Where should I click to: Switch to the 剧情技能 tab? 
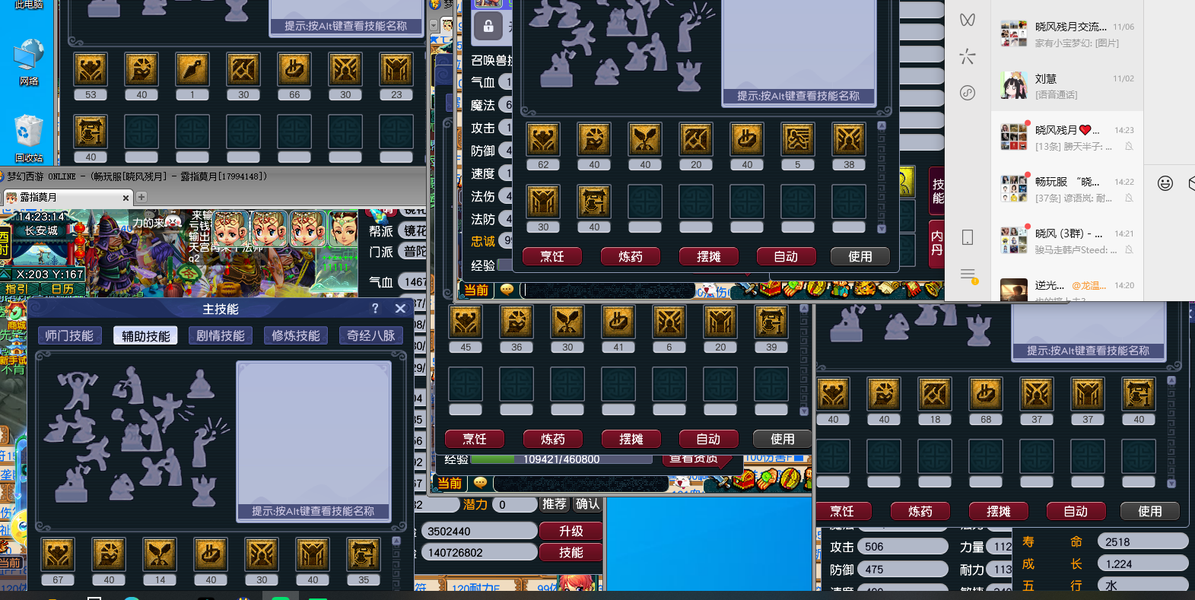pos(220,335)
